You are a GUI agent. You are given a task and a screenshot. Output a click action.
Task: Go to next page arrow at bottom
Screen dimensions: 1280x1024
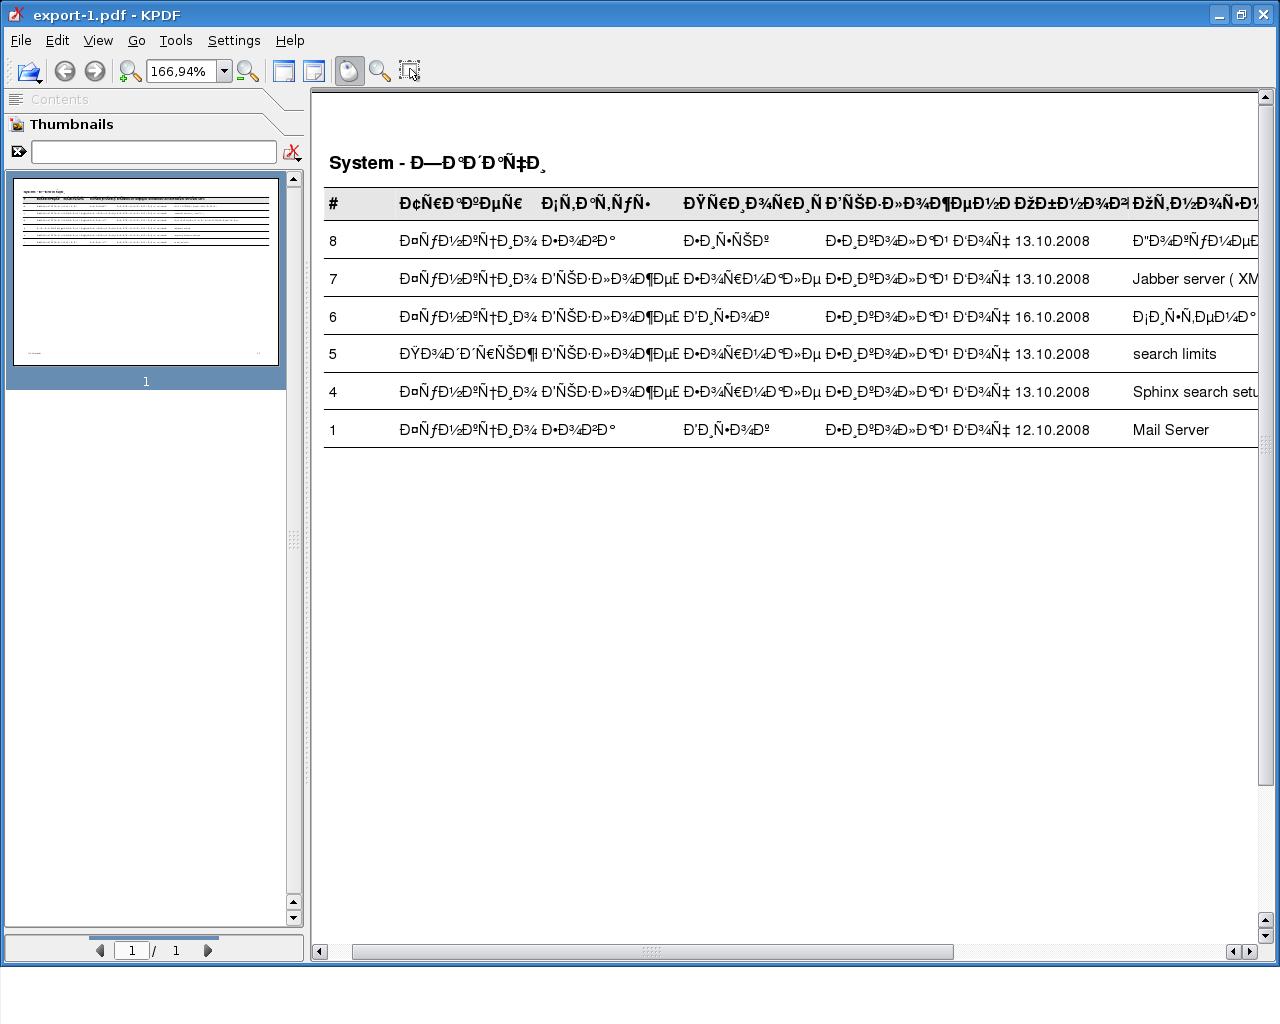pos(208,950)
